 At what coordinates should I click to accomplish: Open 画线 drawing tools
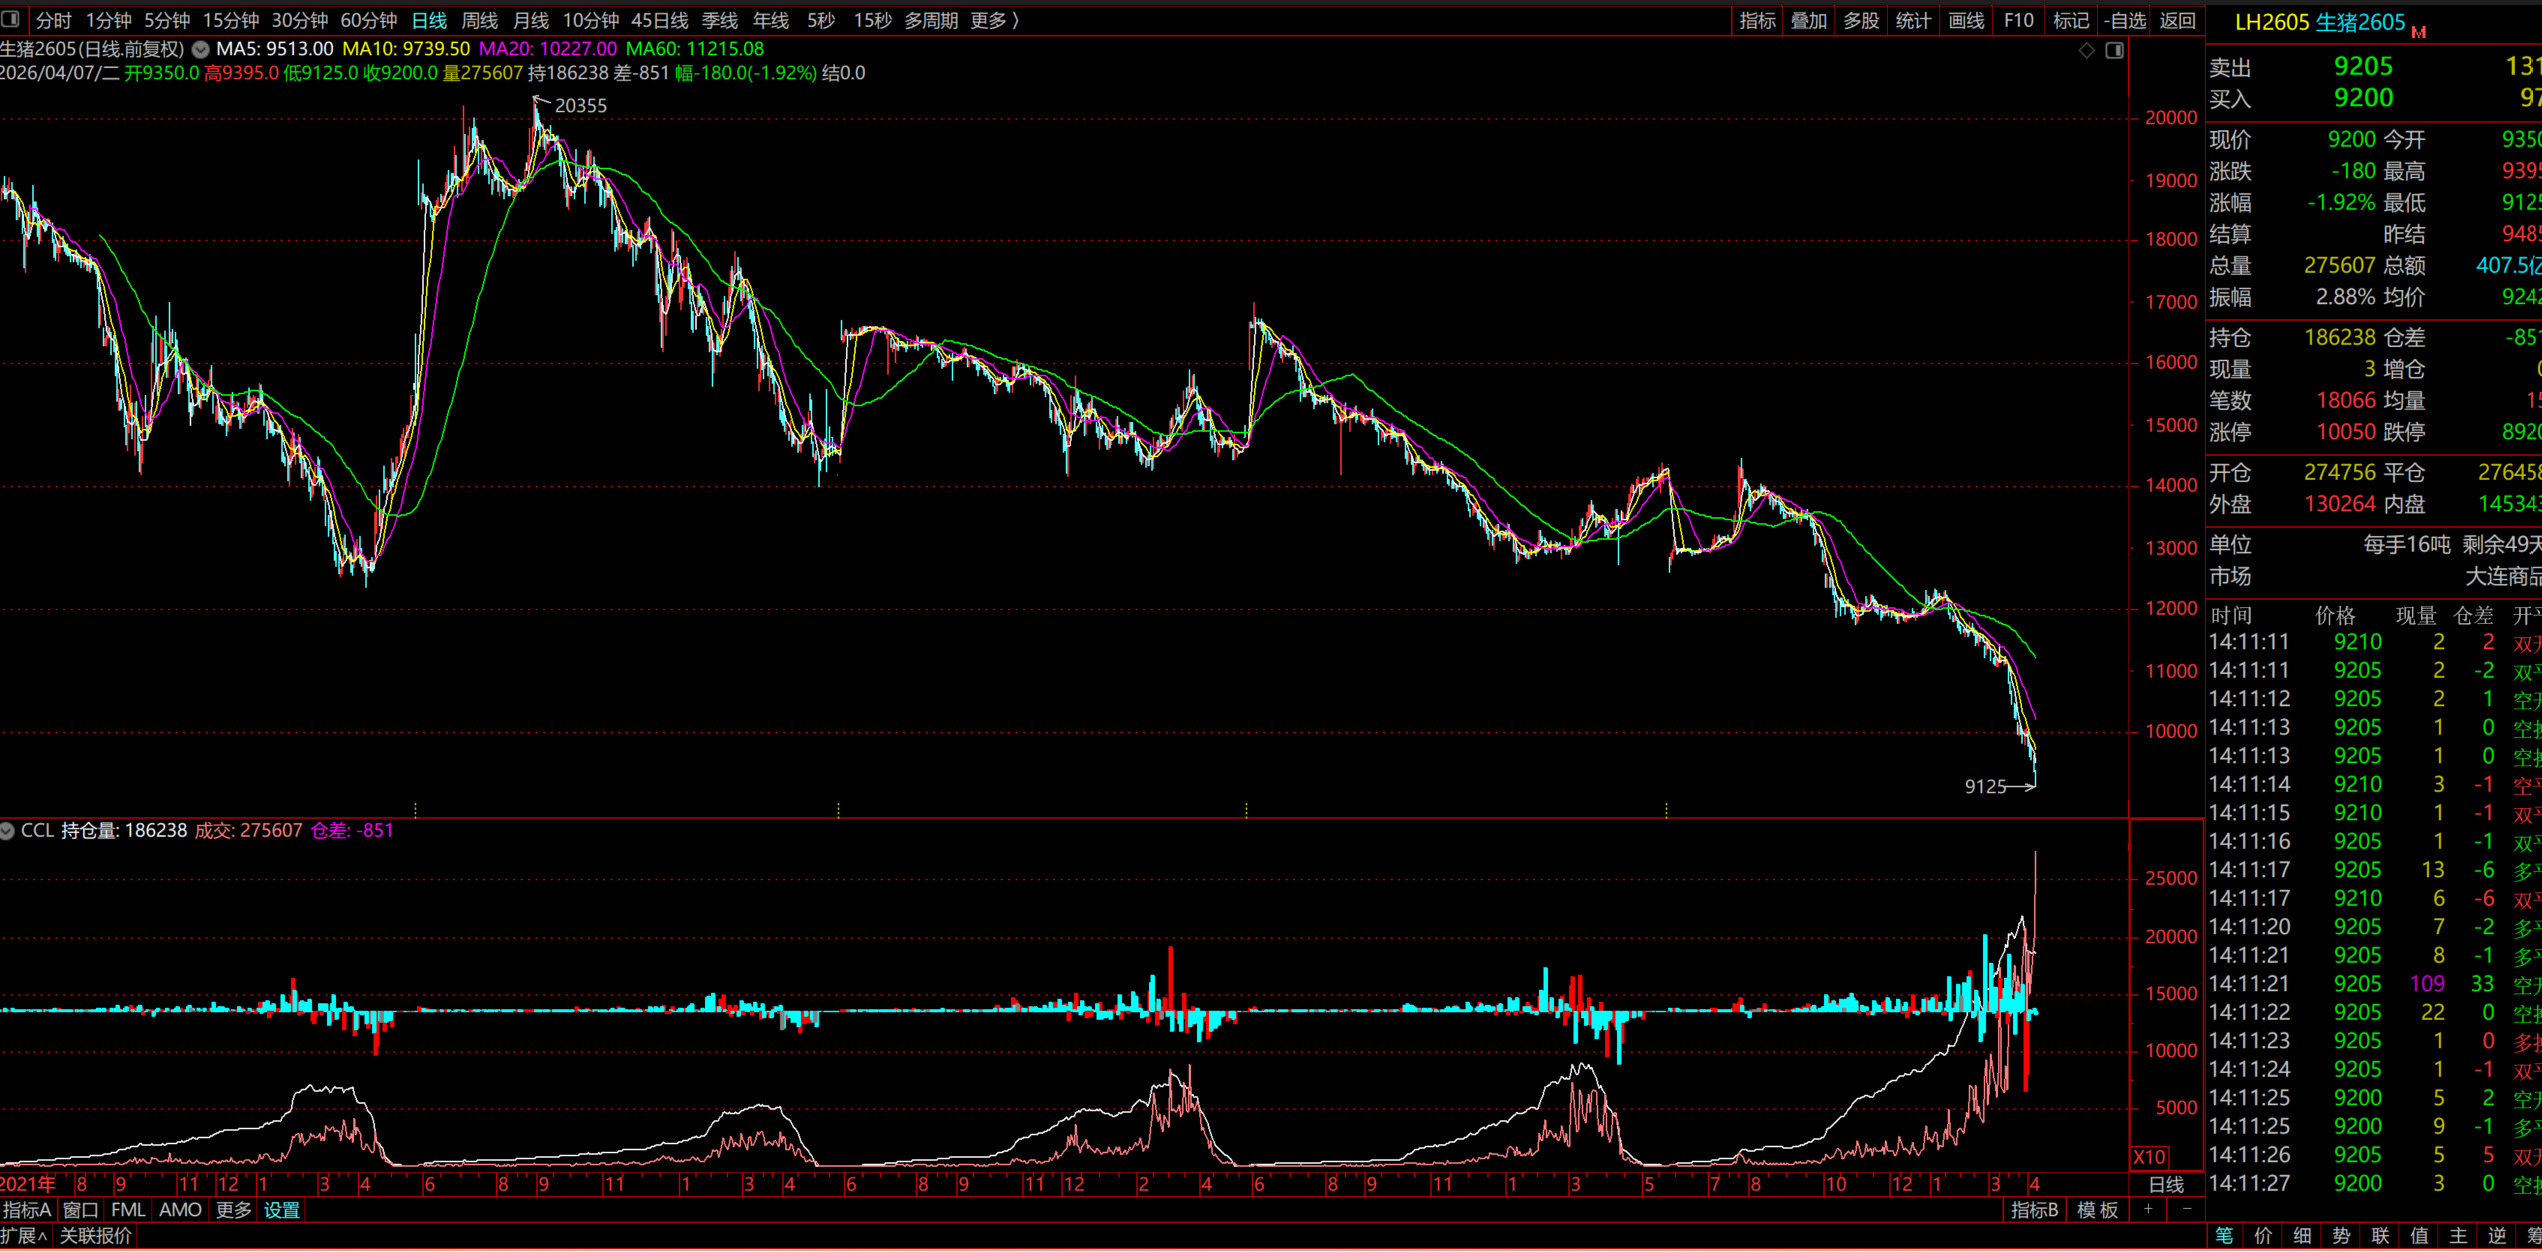point(1966,20)
